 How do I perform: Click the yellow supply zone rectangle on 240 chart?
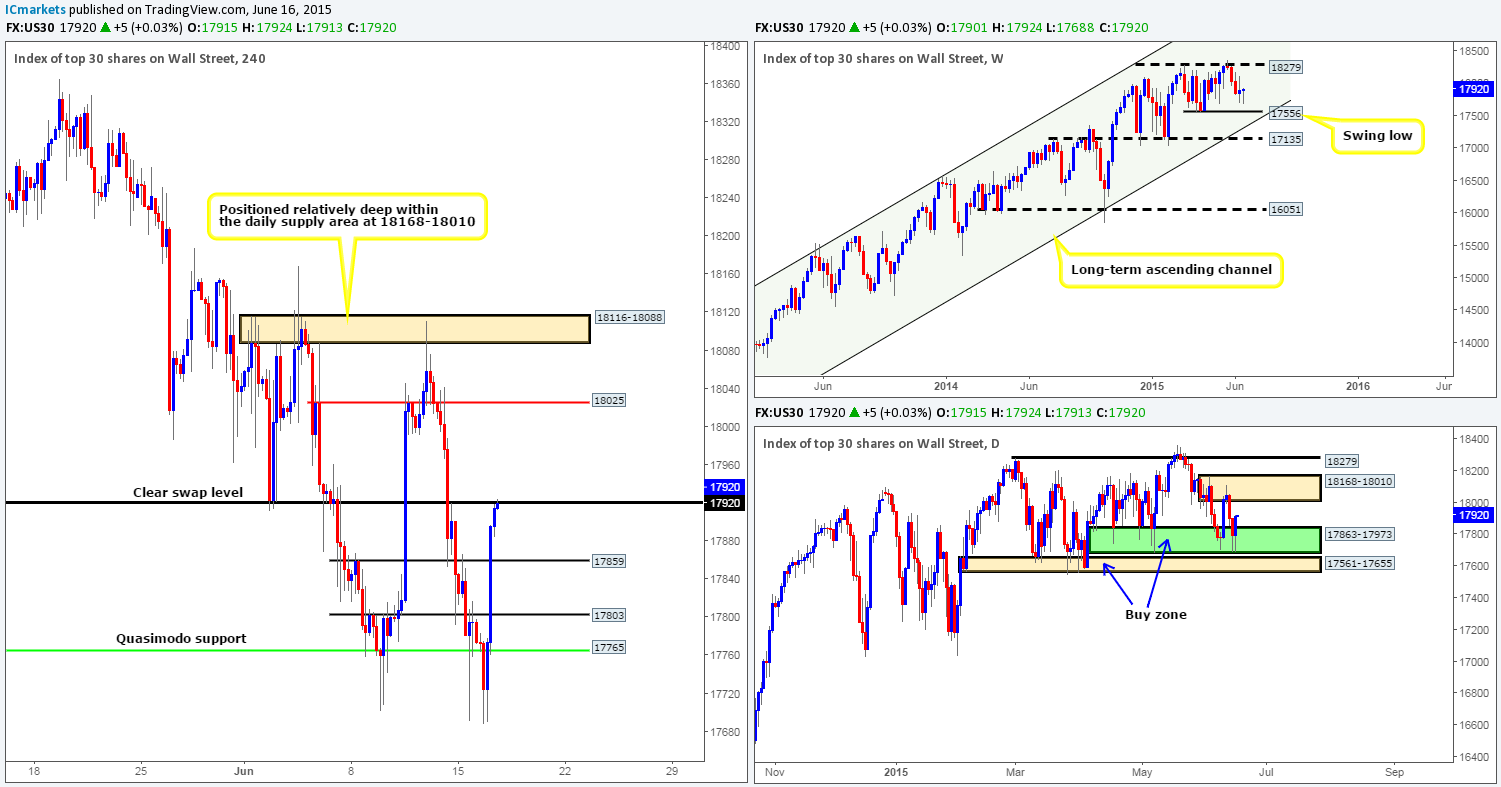coord(414,329)
